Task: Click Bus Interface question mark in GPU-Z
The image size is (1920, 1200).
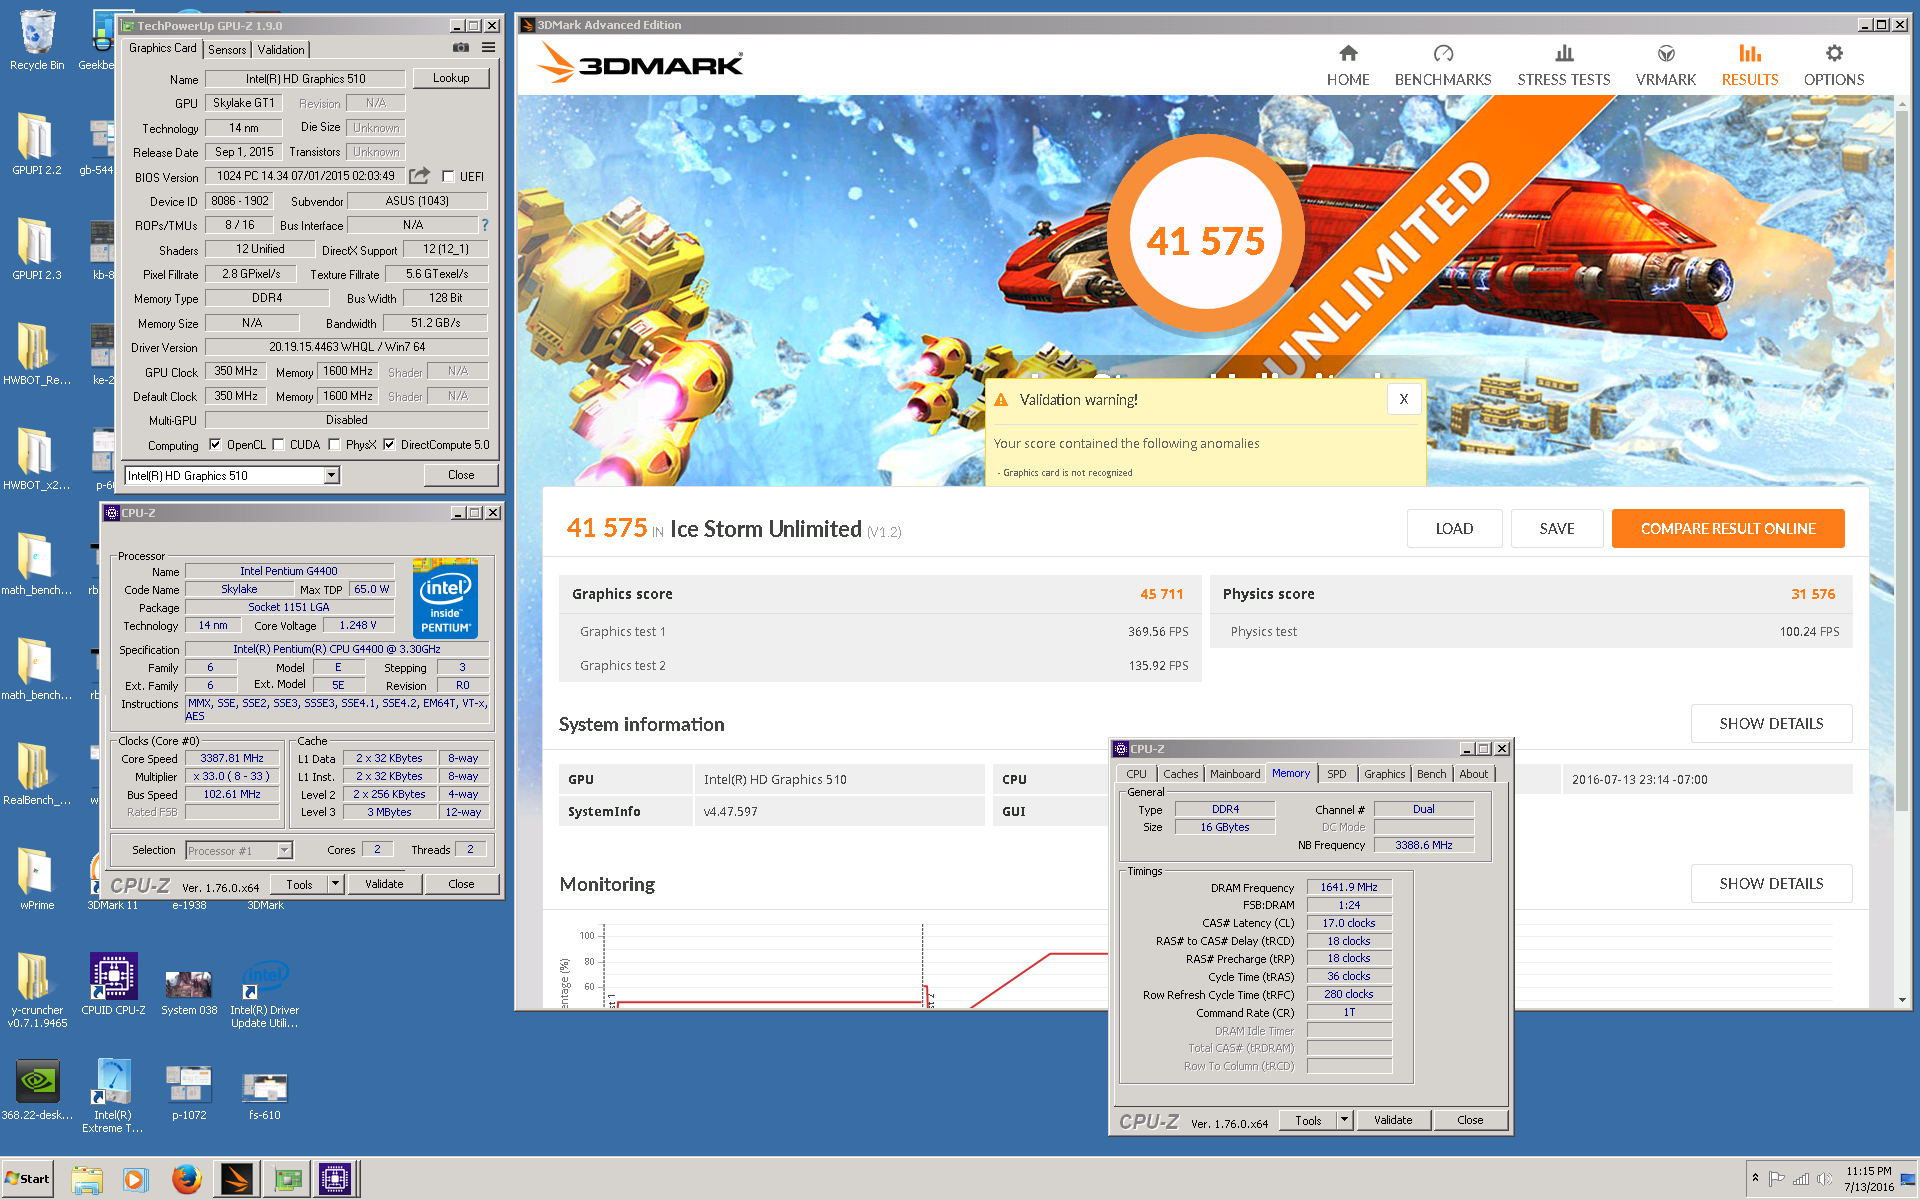Action: click(x=485, y=225)
